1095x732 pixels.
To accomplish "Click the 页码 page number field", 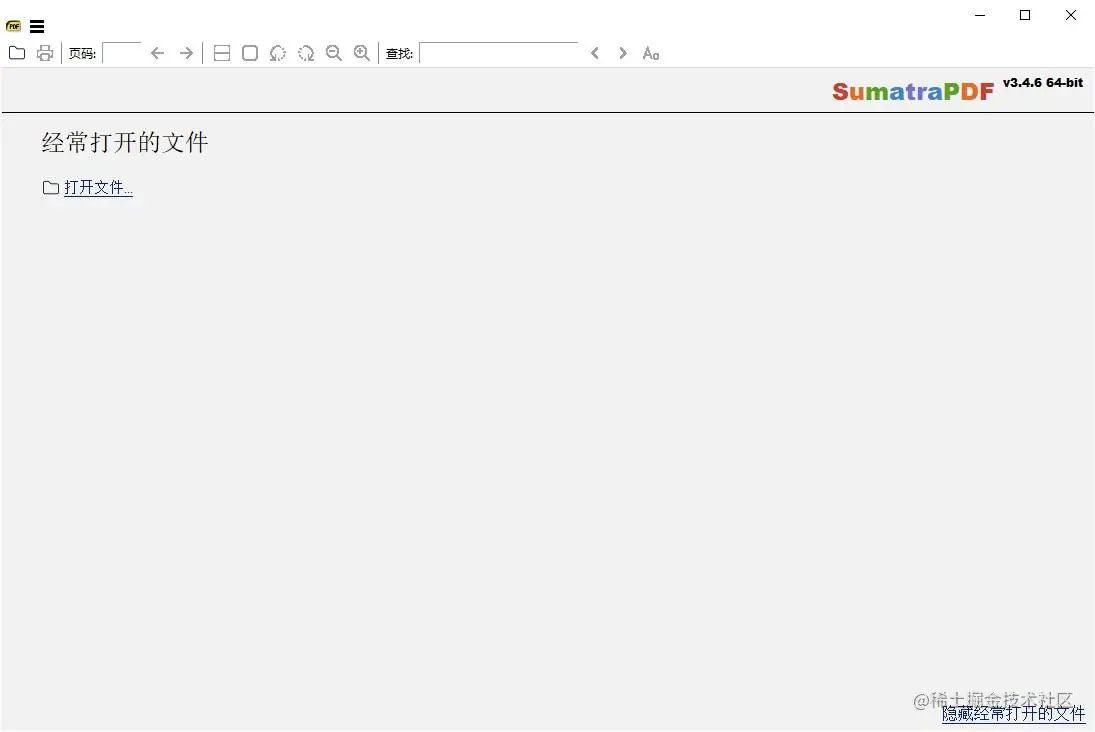I will pos(122,53).
